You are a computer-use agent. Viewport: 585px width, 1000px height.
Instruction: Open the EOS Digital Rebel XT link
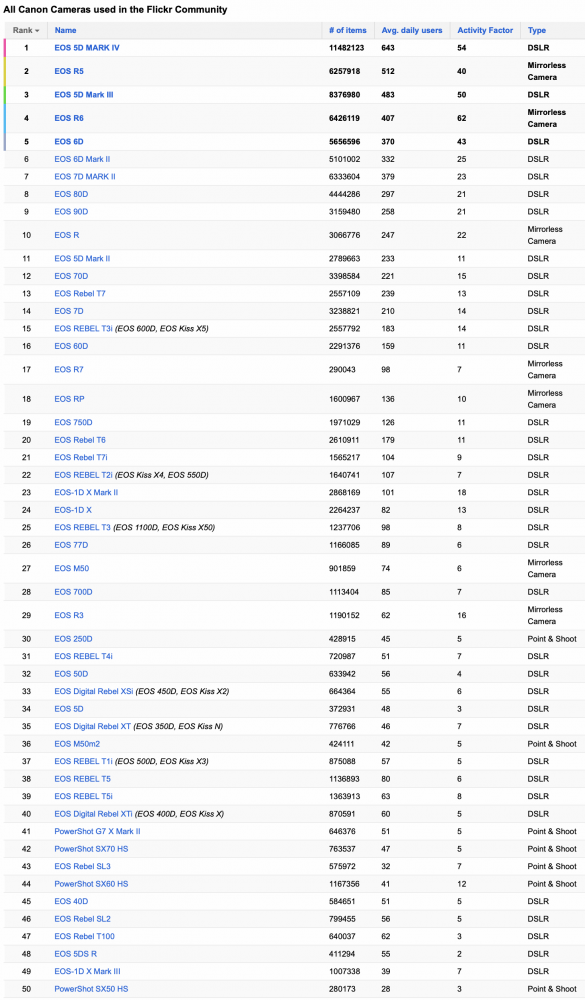(93, 727)
